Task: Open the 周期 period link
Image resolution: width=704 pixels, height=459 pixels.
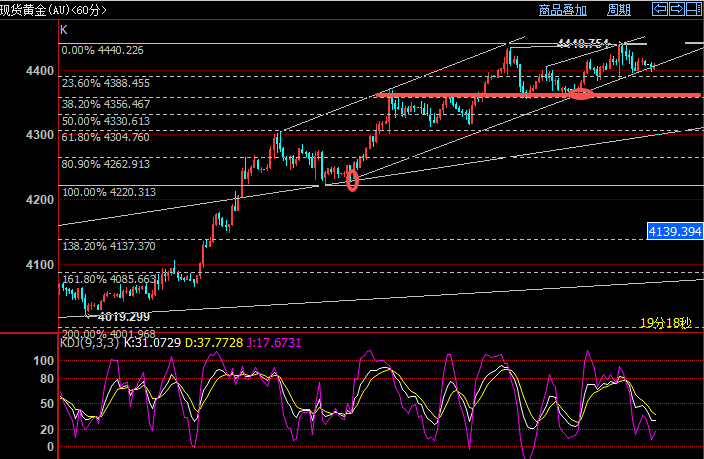Action: click(x=619, y=10)
